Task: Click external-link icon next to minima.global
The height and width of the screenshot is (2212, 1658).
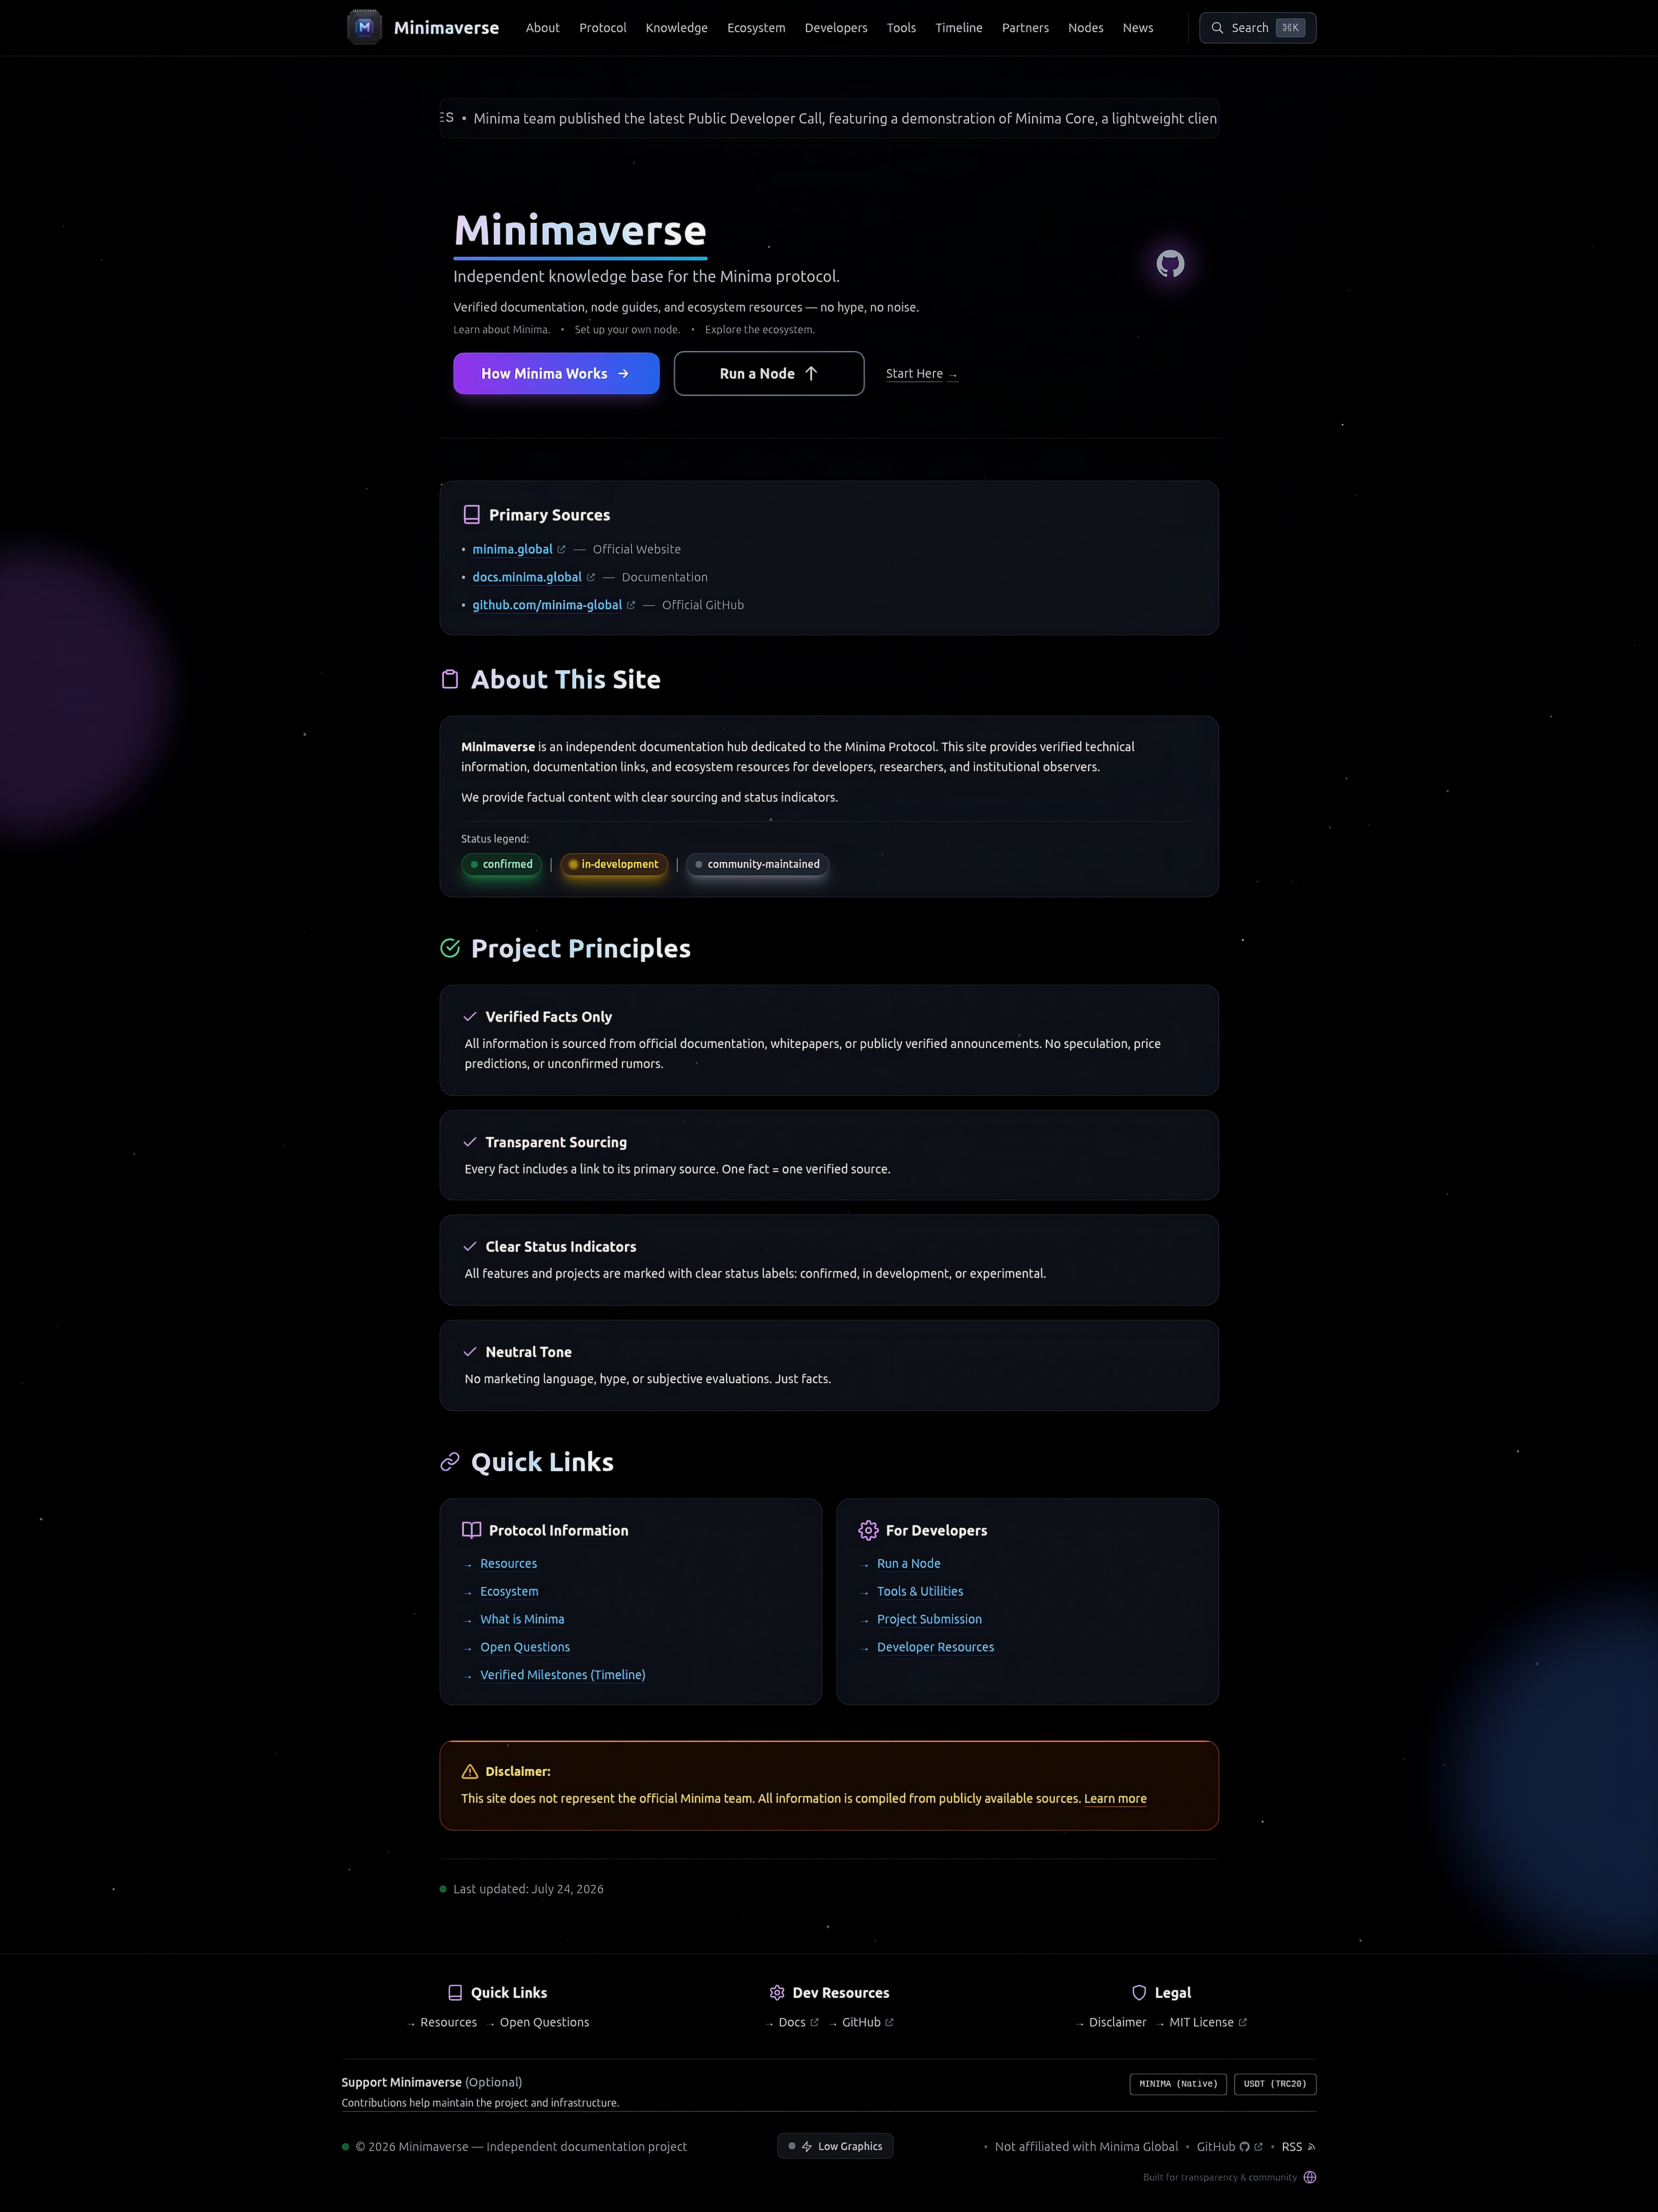Action: point(561,549)
